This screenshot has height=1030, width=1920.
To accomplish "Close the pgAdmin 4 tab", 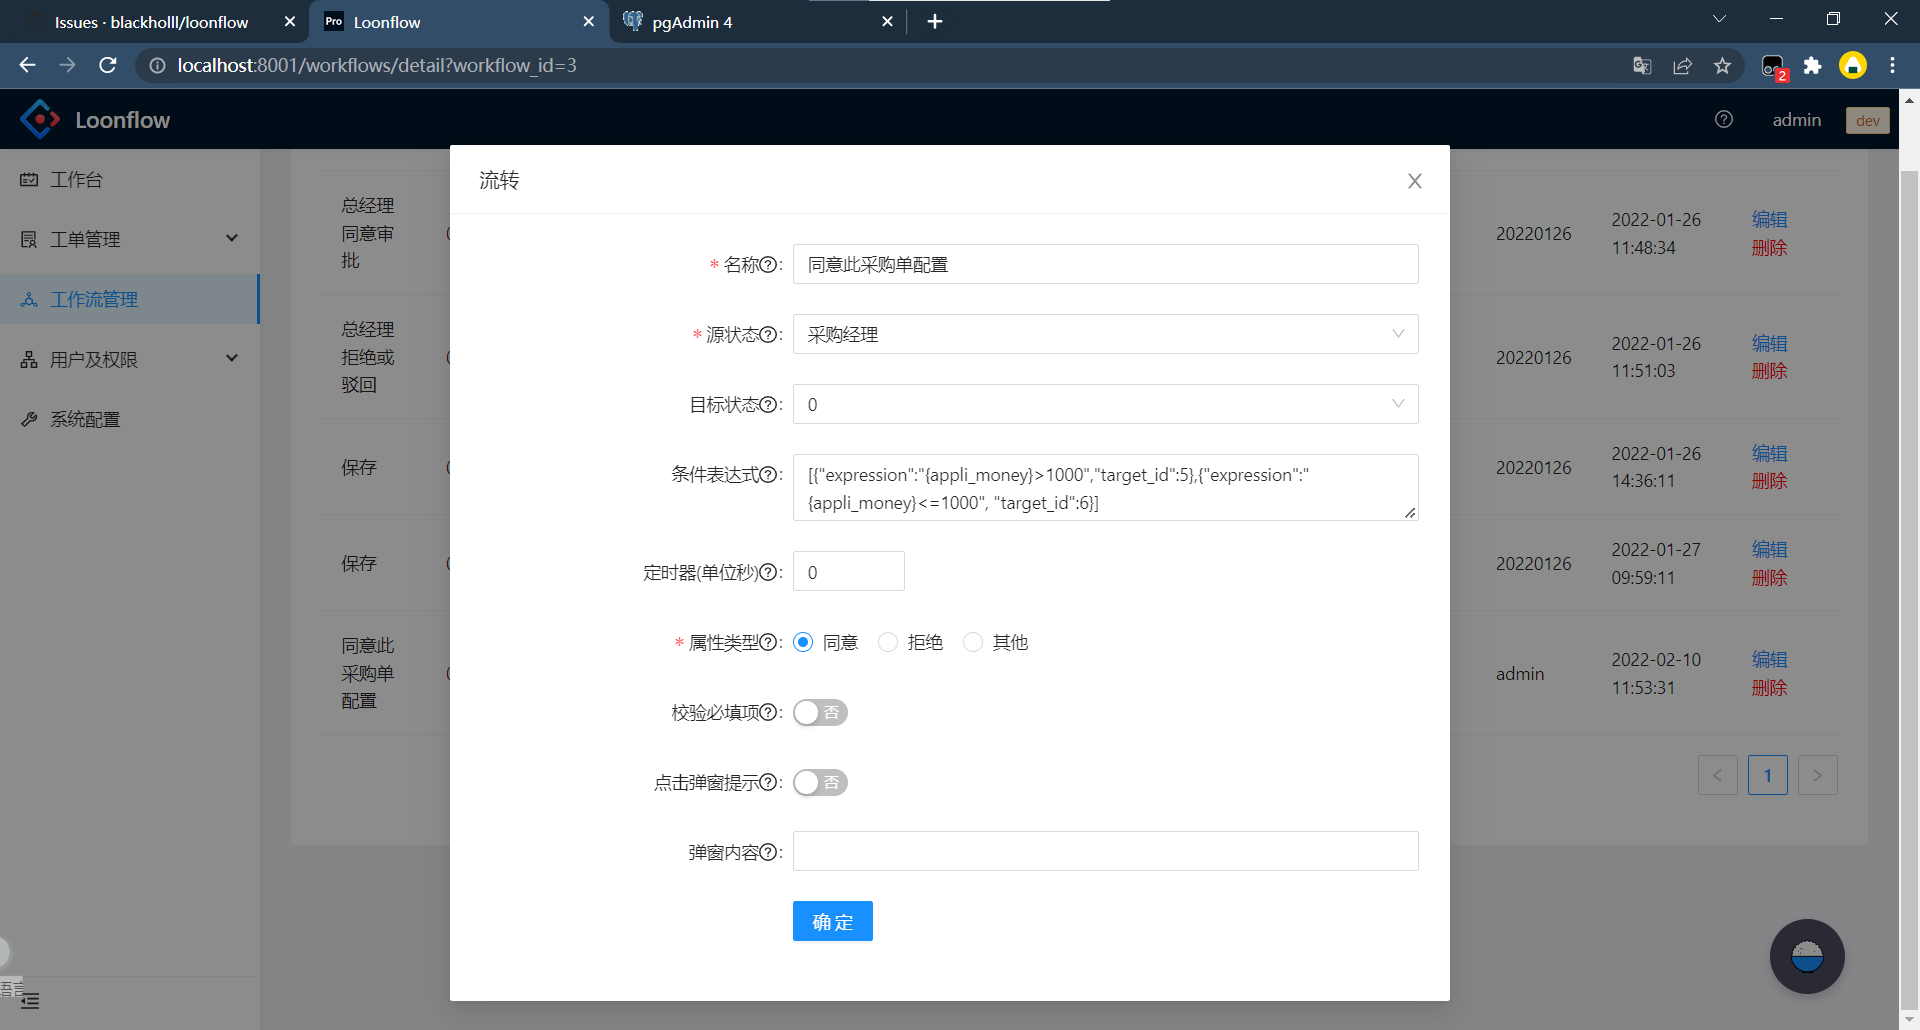I will click(887, 22).
